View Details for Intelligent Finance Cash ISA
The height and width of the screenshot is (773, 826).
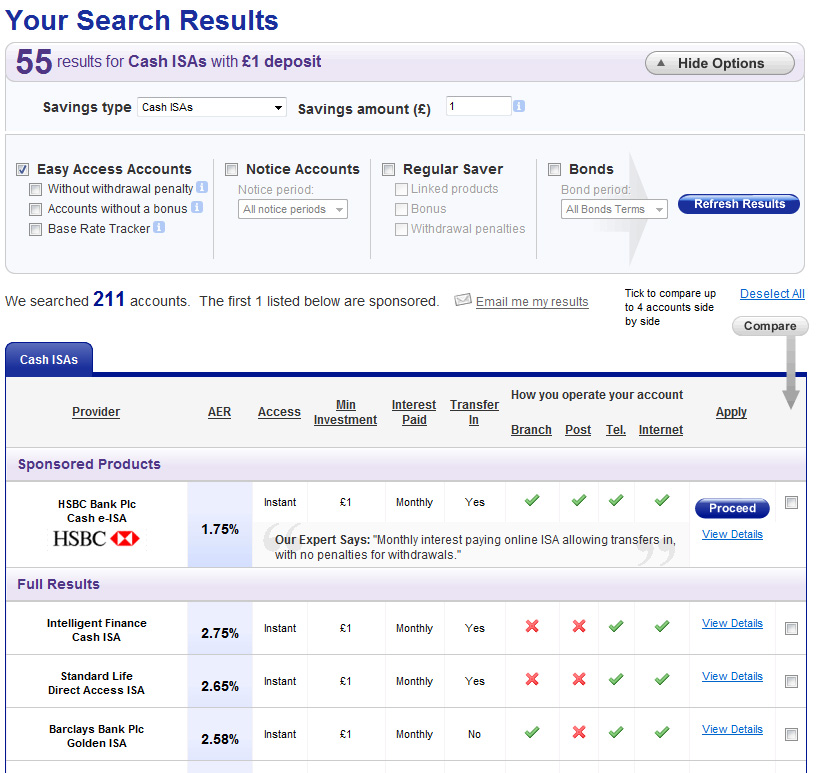pos(732,623)
